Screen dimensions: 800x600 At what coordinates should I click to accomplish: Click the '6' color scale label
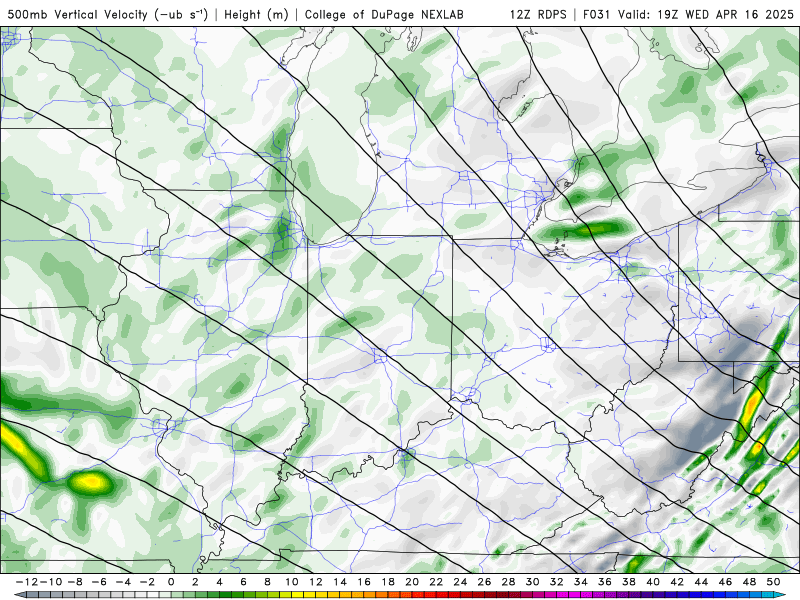click(x=243, y=582)
